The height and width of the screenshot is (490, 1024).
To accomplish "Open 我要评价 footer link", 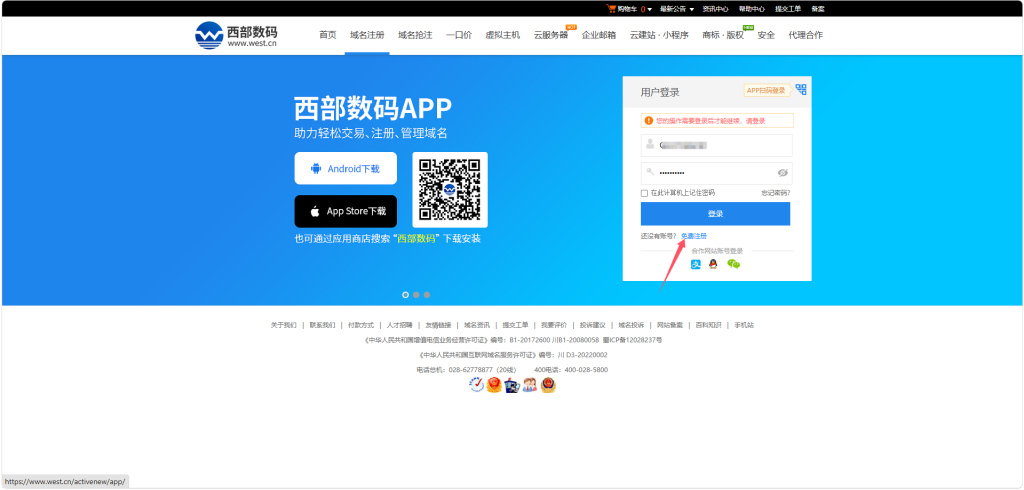I will 554,325.
